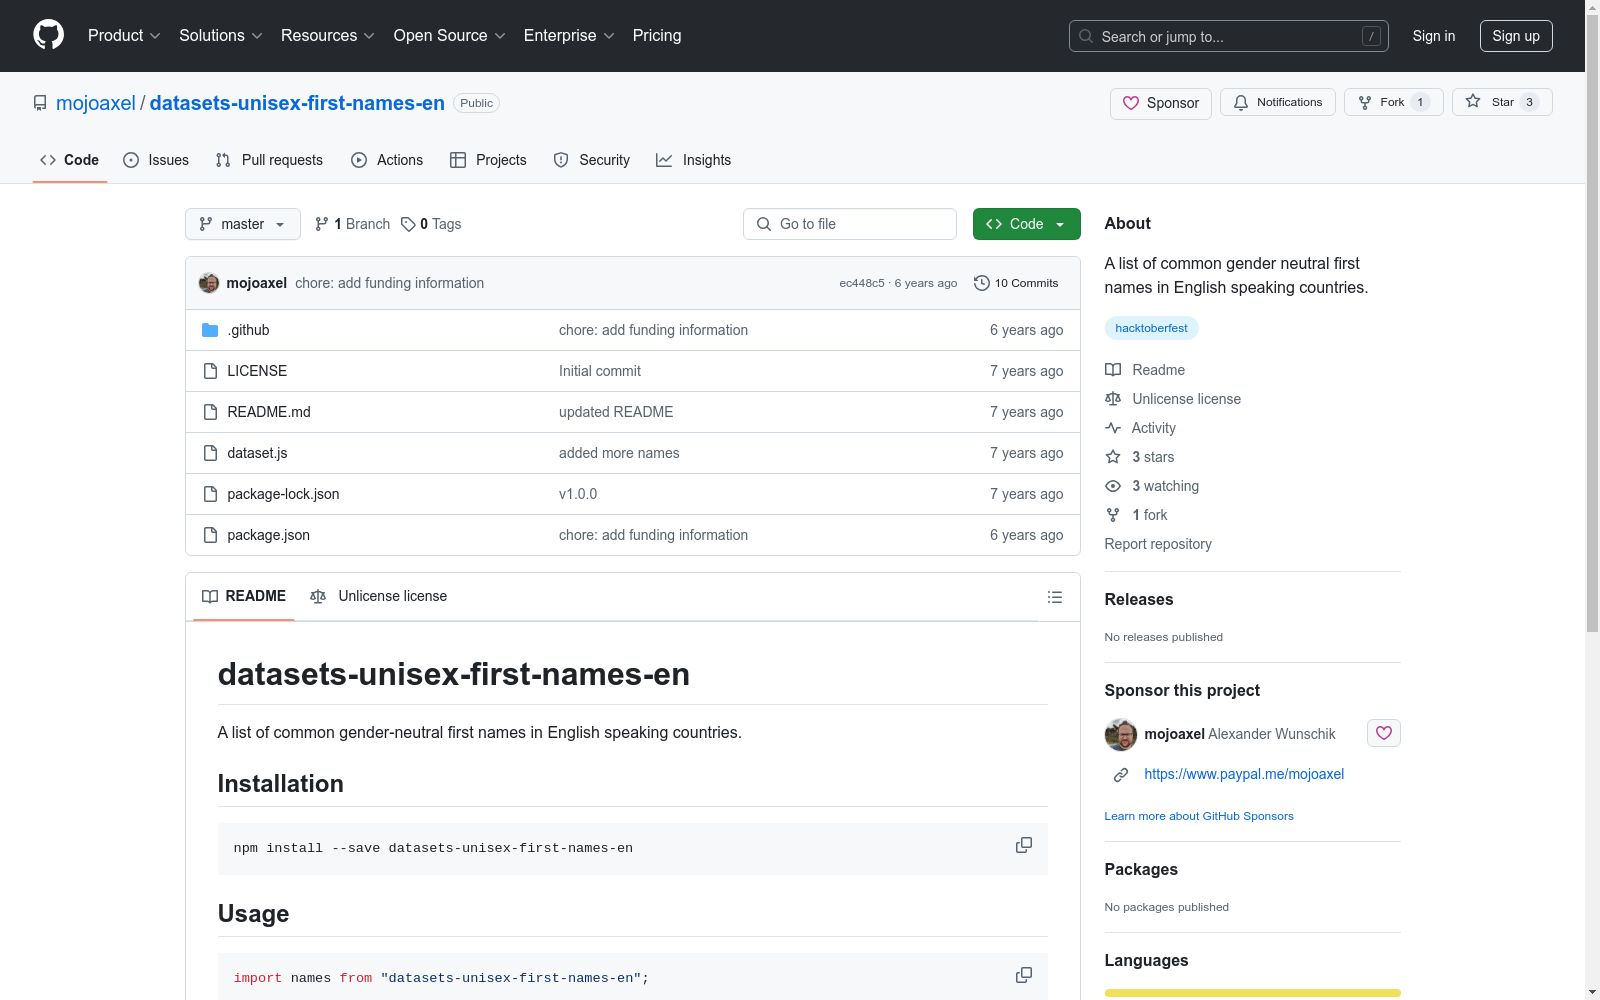Open the 1 Branch link
This screenshot has width=1600, height=1000.
pos(352,224)
